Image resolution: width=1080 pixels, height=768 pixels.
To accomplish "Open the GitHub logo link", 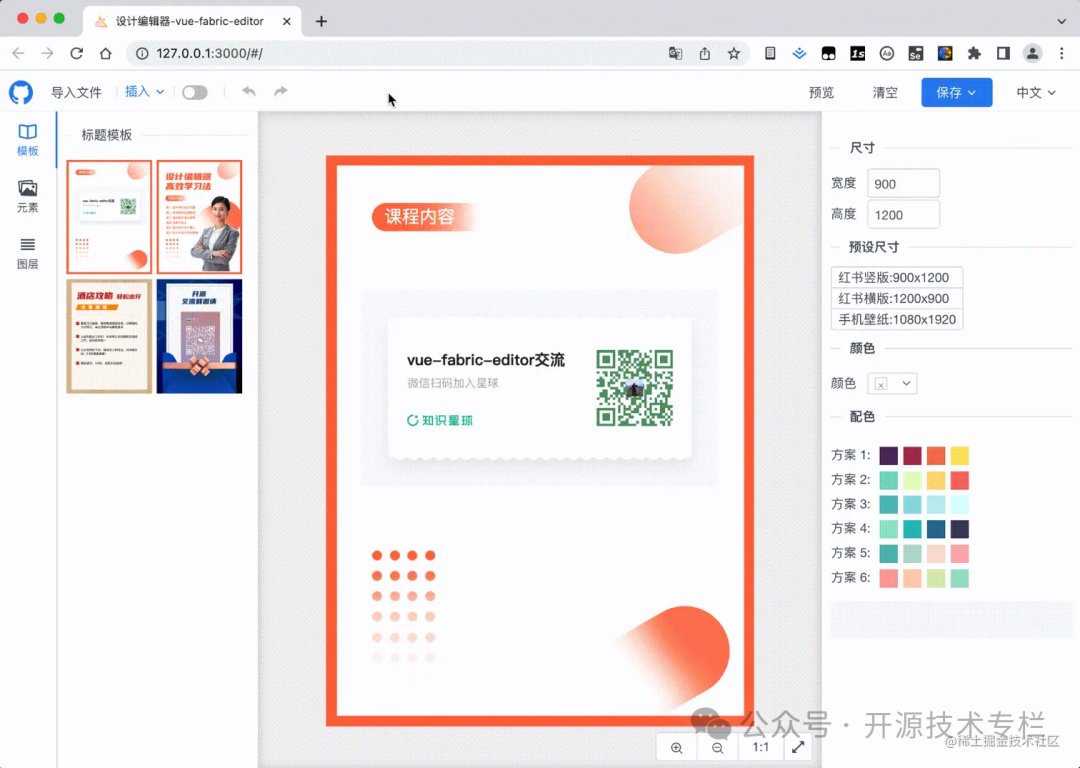I will pyautogui.click(x=21, y=92).
